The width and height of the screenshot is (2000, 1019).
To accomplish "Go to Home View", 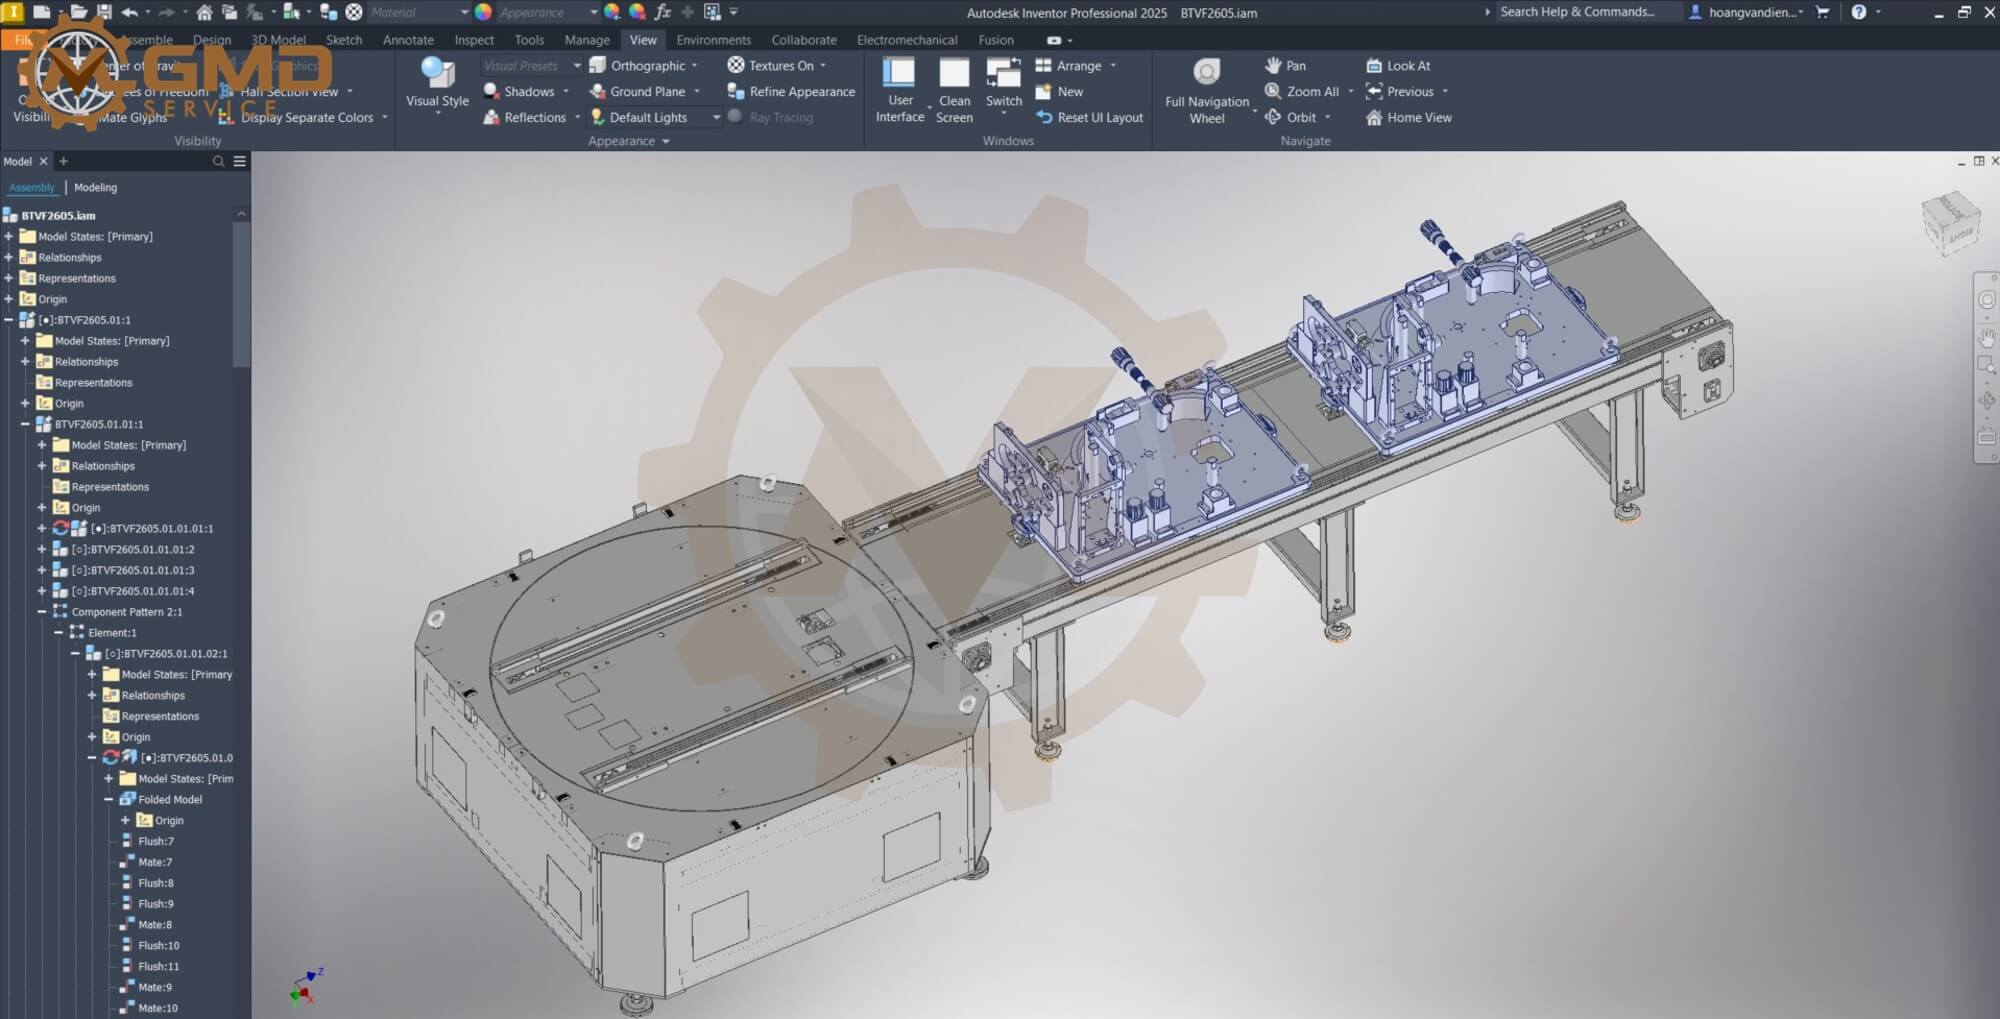I will tap(1408, 117).
